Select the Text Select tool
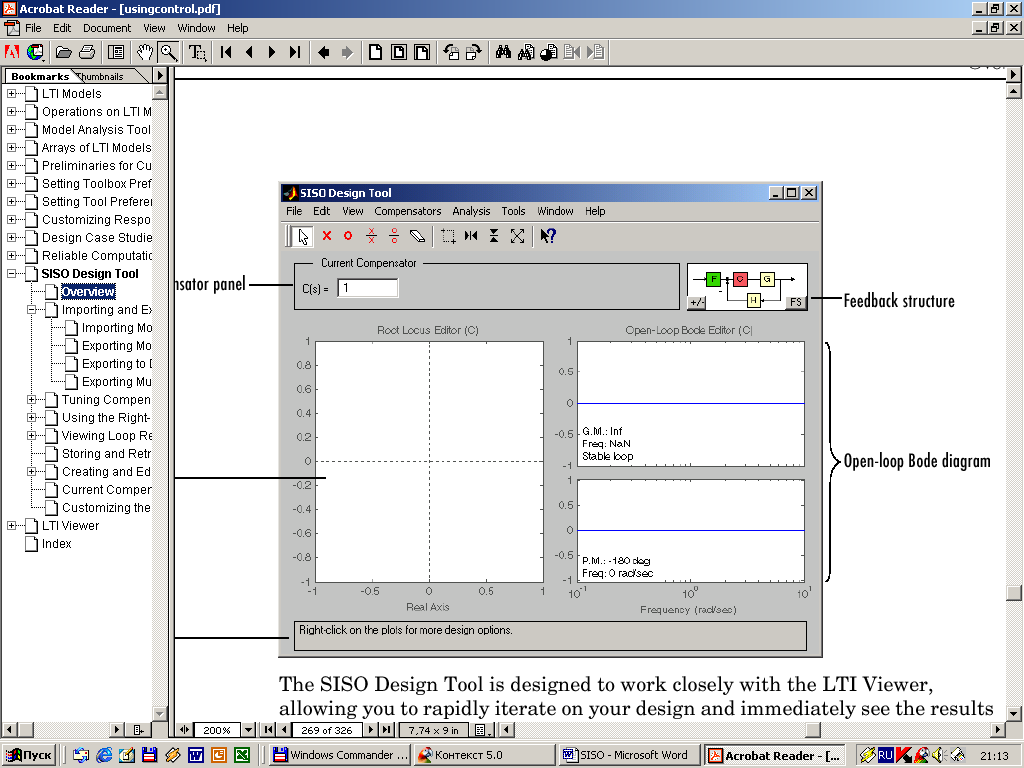Screen dimensions: 1024x768 197,52
